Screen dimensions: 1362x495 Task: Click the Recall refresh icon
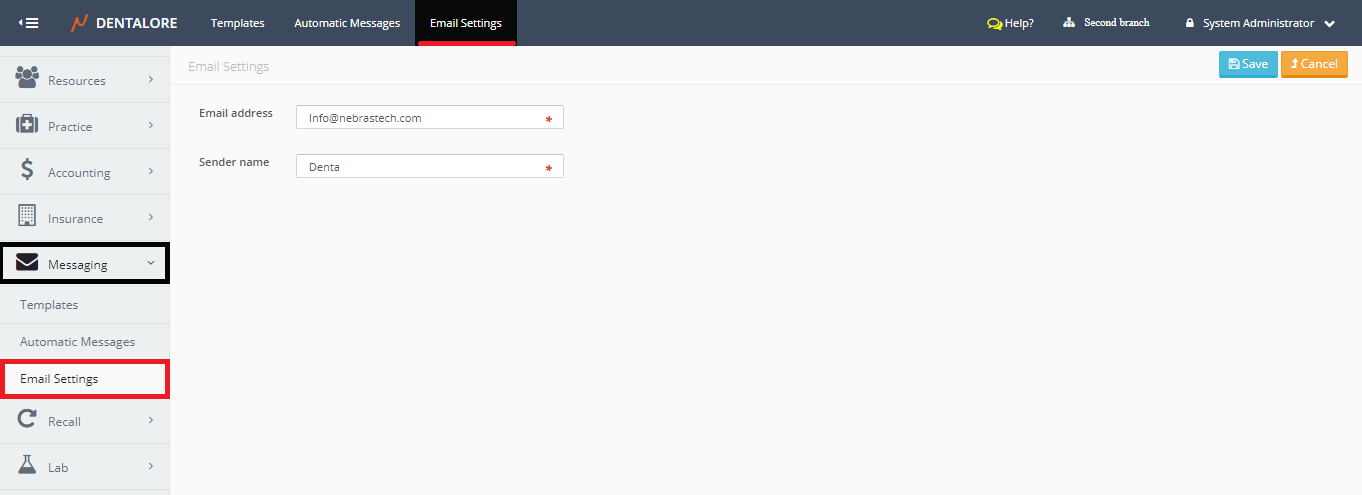pos(28,420)
